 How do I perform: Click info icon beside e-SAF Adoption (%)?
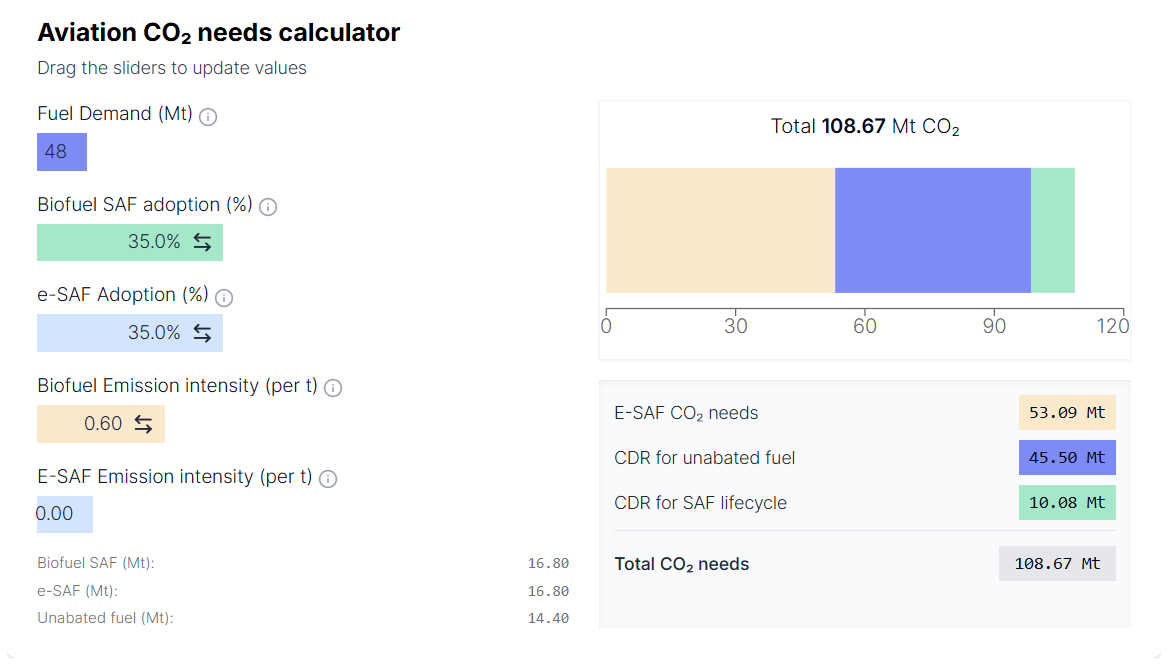click(224, 298)
